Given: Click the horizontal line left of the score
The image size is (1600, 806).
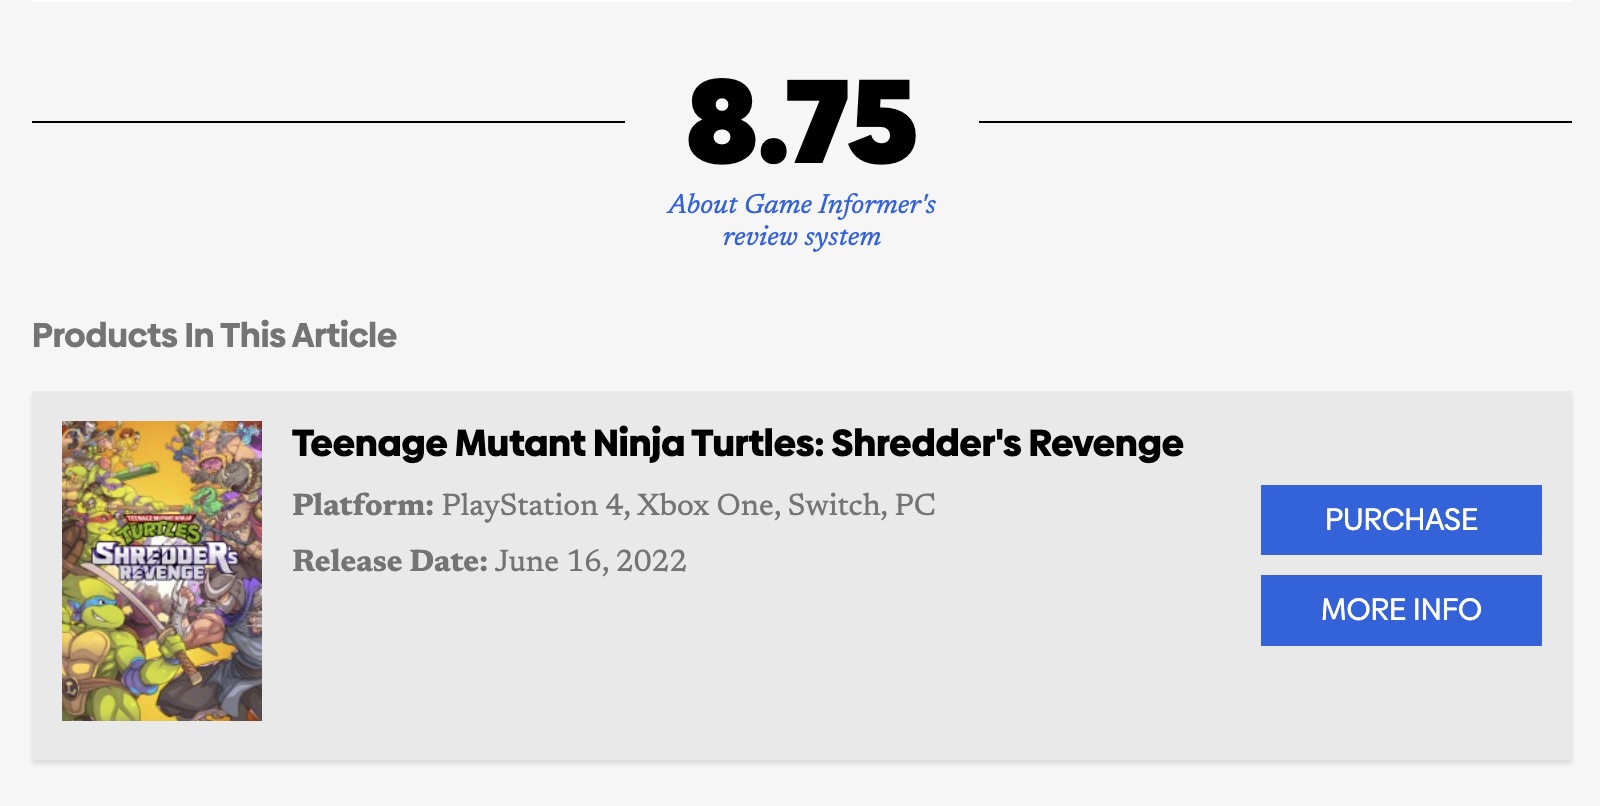Looking at the screenshot, I should (328, 122).
